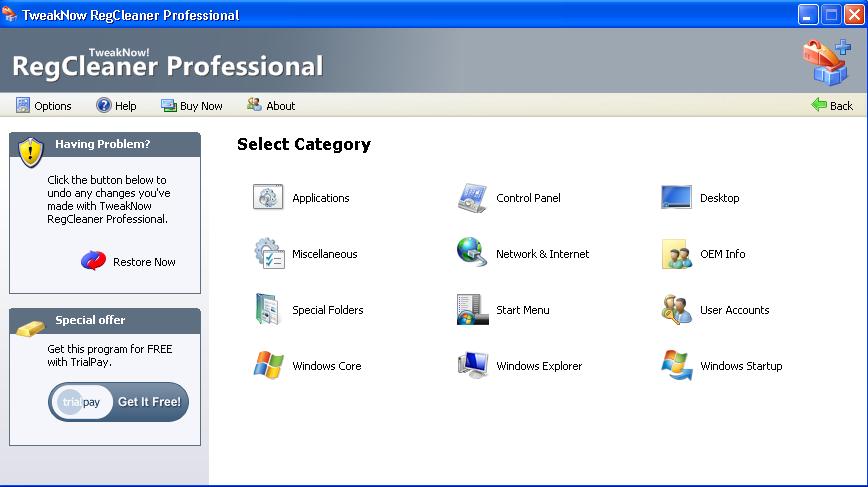Viewport: 868px width, 487px height.
Task: Choose Buy Now in the toolbar
Action: point(201,106)
